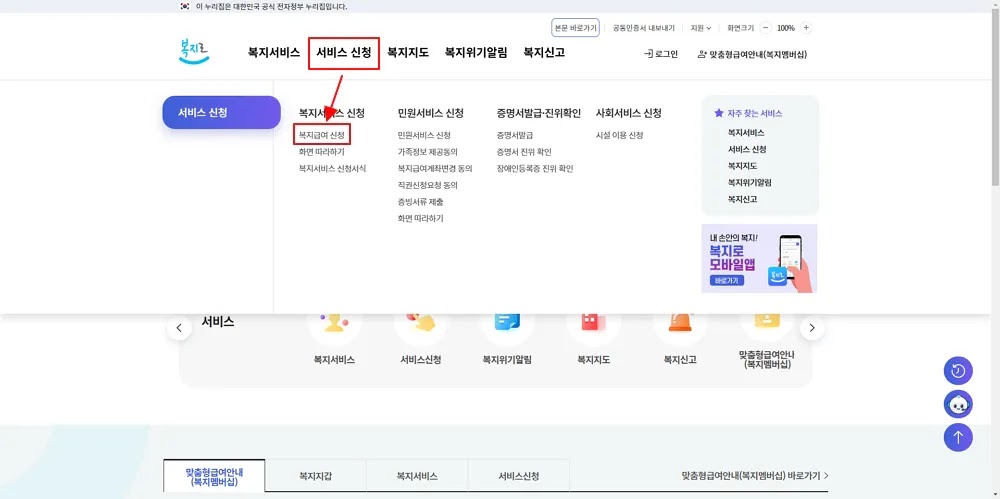Click the 100% screen size value
The height and width of the screenshot is (499, 1000).
point(786,28)
